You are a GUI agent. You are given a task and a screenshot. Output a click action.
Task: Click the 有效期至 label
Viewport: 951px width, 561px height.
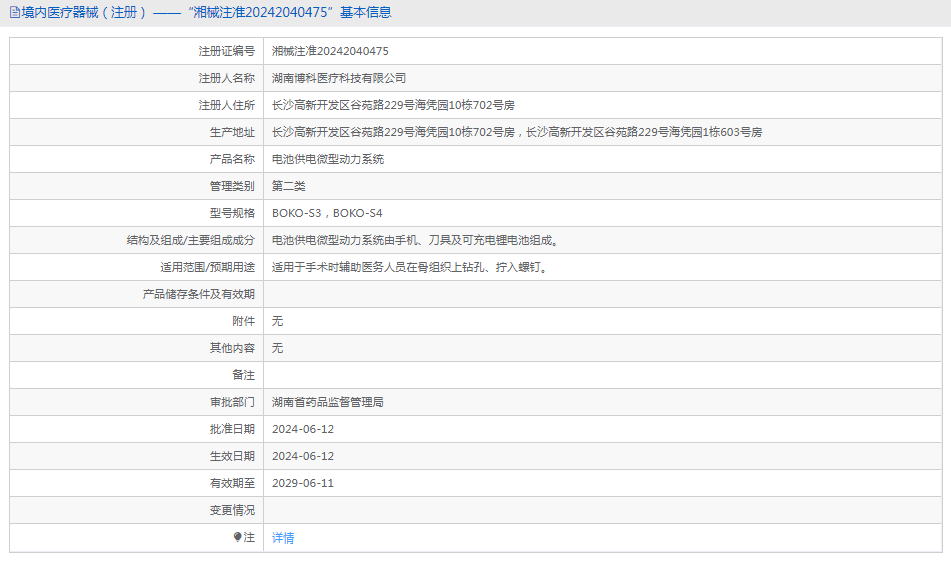(232, 483)
